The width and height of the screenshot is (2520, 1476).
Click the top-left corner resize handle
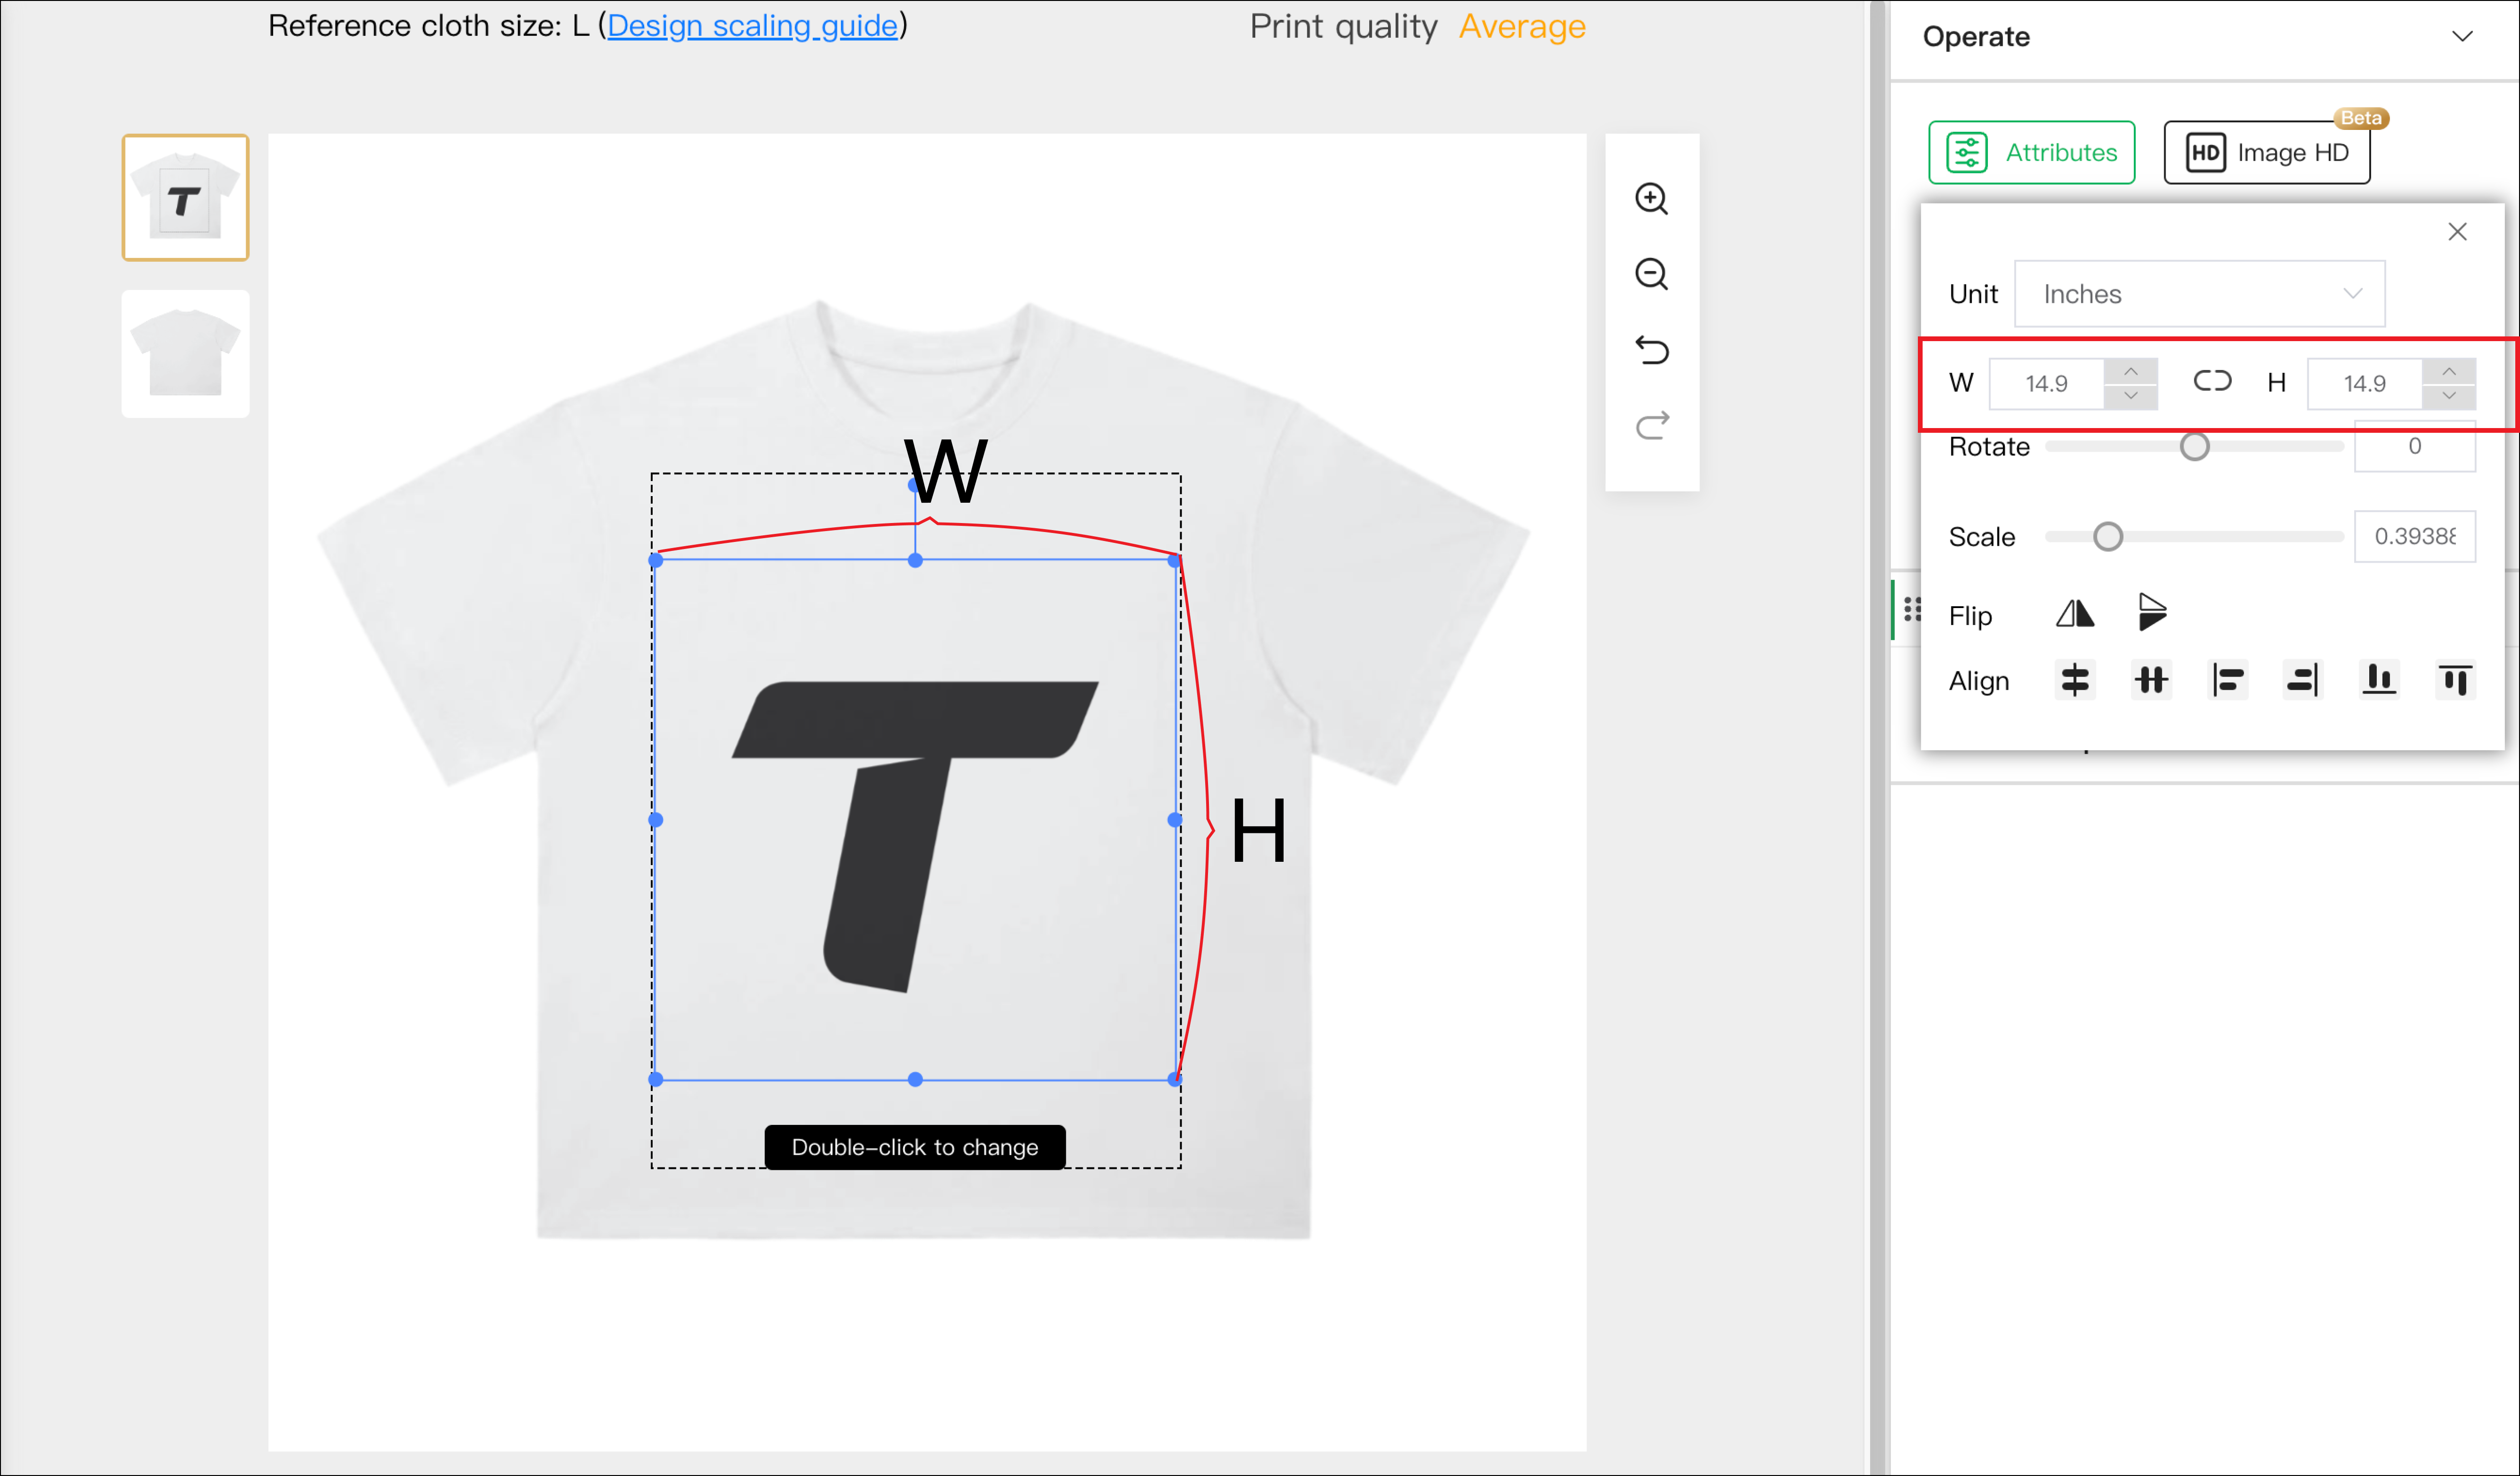click(x=656, y=561)
